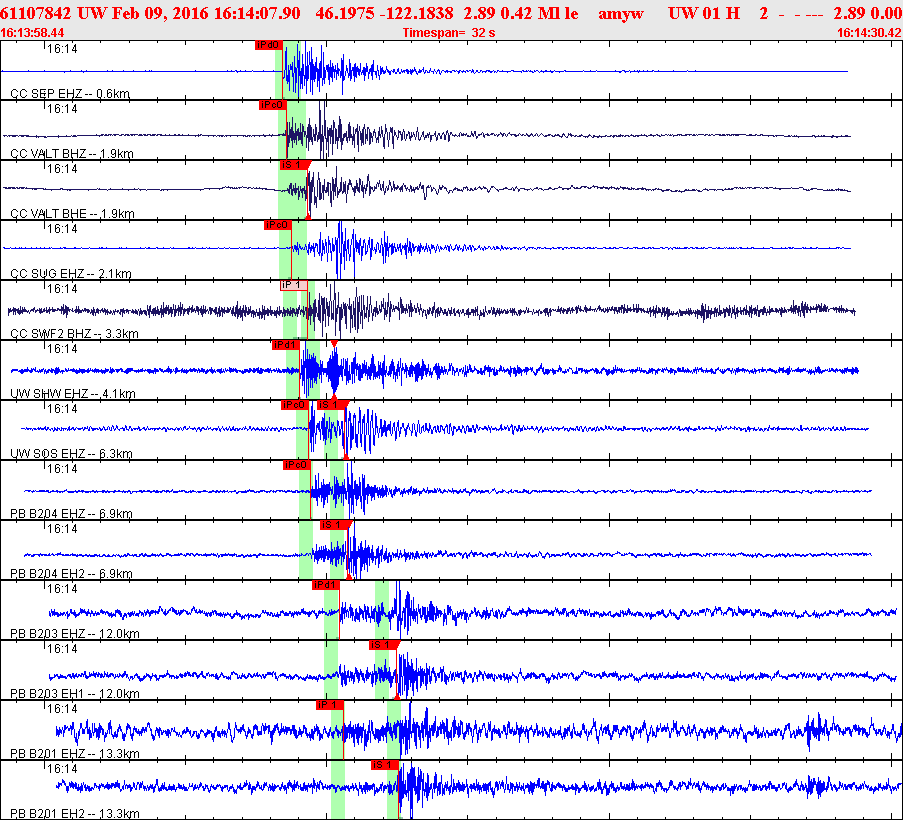Screen dimensions: 903x820
Task: Click the CC SUG EHZ -- 2.1km label
Action: pos(71,274)
